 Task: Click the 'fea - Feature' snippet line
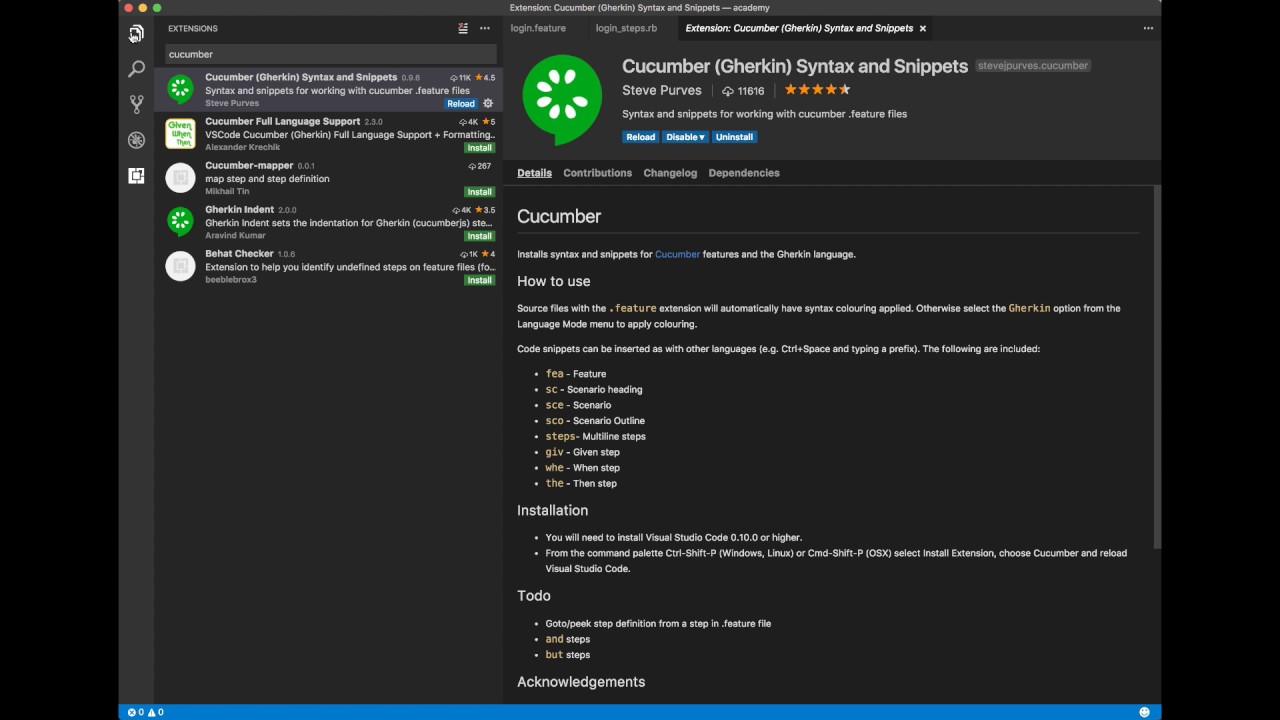pos(576,374)
